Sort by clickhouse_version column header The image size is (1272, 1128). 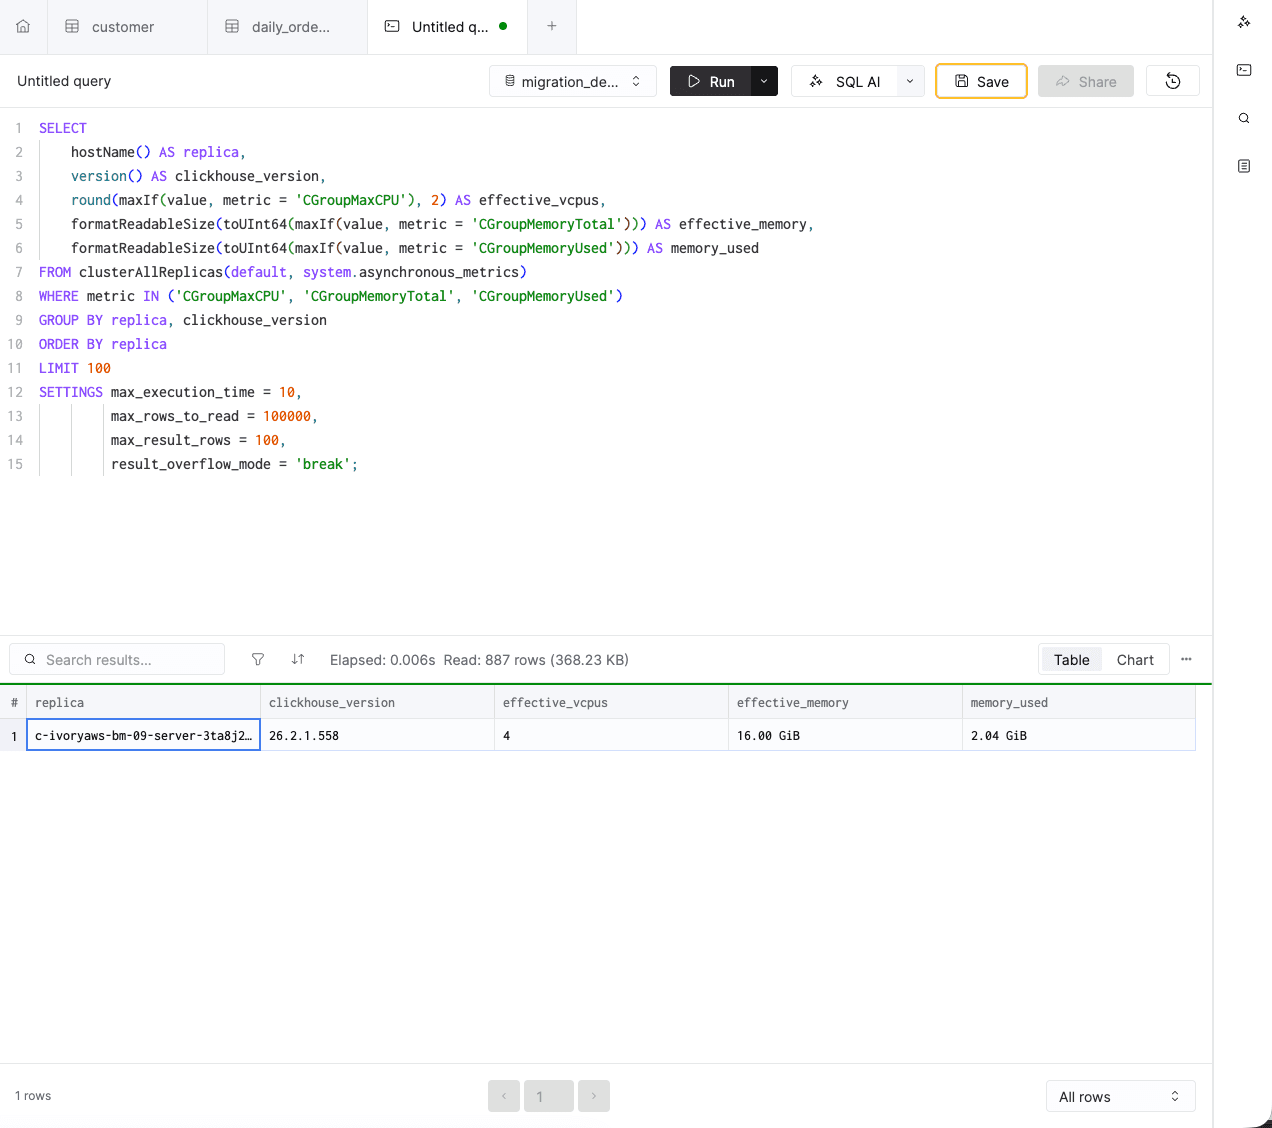tap(377, 702)
